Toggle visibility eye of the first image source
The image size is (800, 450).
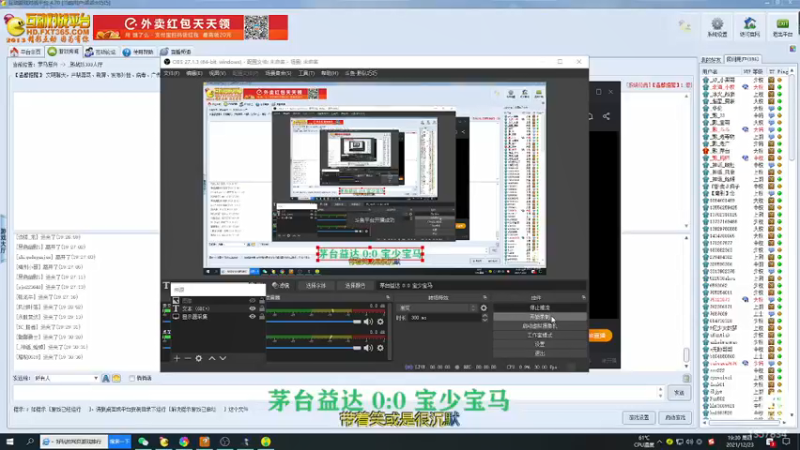(252, 301)
